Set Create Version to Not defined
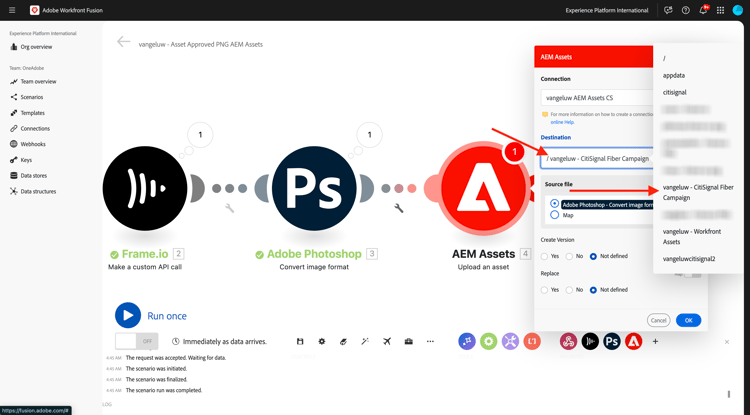Image resolution: width=750 pixels, height=415 pixels. tap(593, 256)
